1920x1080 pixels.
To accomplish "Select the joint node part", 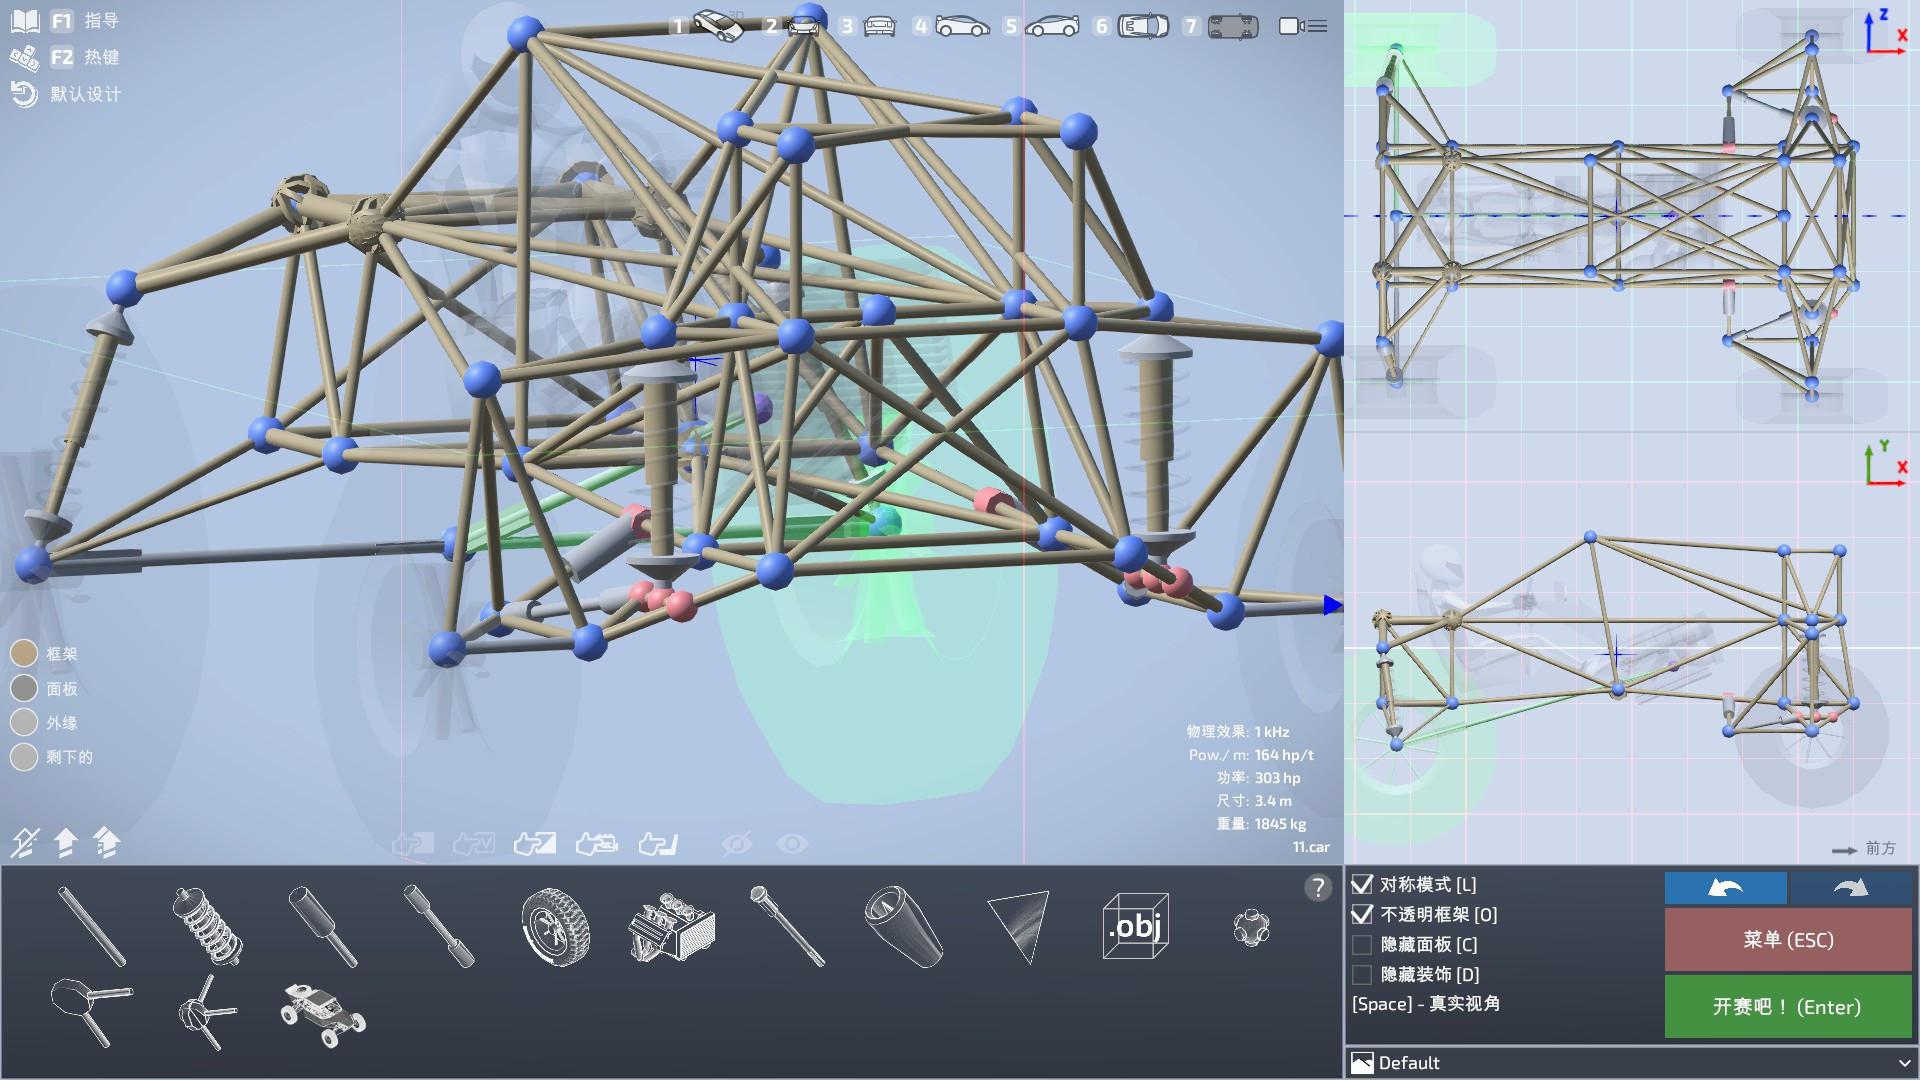I will pos(1251,928).
